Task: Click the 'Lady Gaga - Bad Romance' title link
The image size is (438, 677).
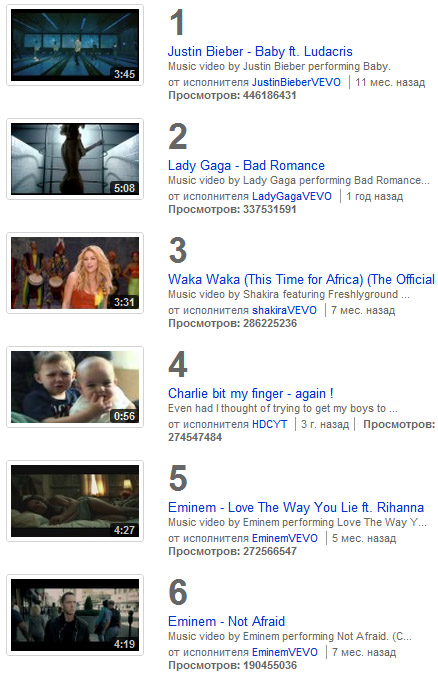Action: 246,165
